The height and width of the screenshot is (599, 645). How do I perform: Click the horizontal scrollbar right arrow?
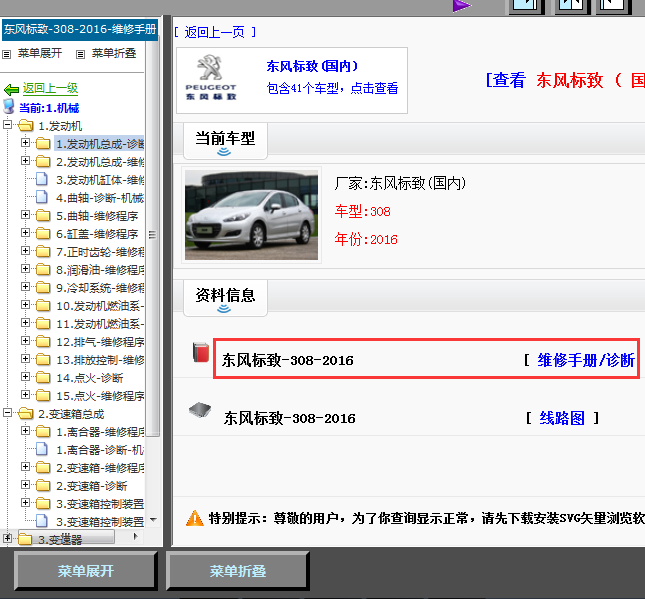tap(136, 536)
